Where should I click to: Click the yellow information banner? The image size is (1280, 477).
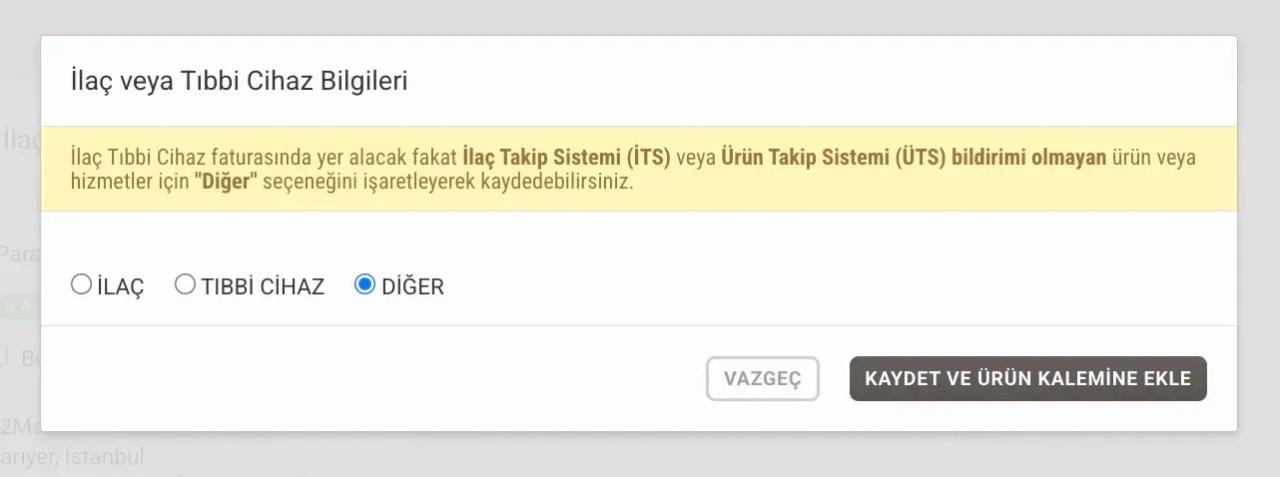[x=900, y=192]
